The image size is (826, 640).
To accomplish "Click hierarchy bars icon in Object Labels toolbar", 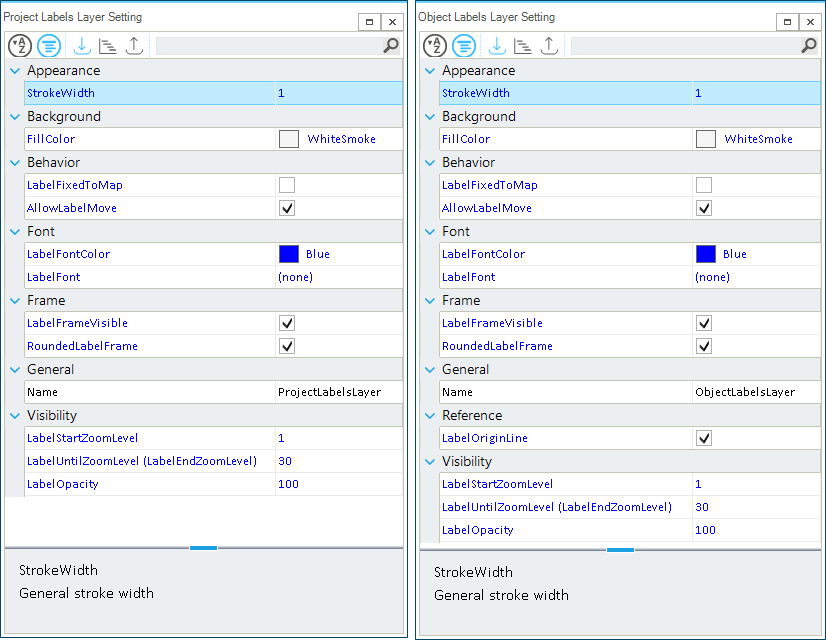I will [523, 46].
